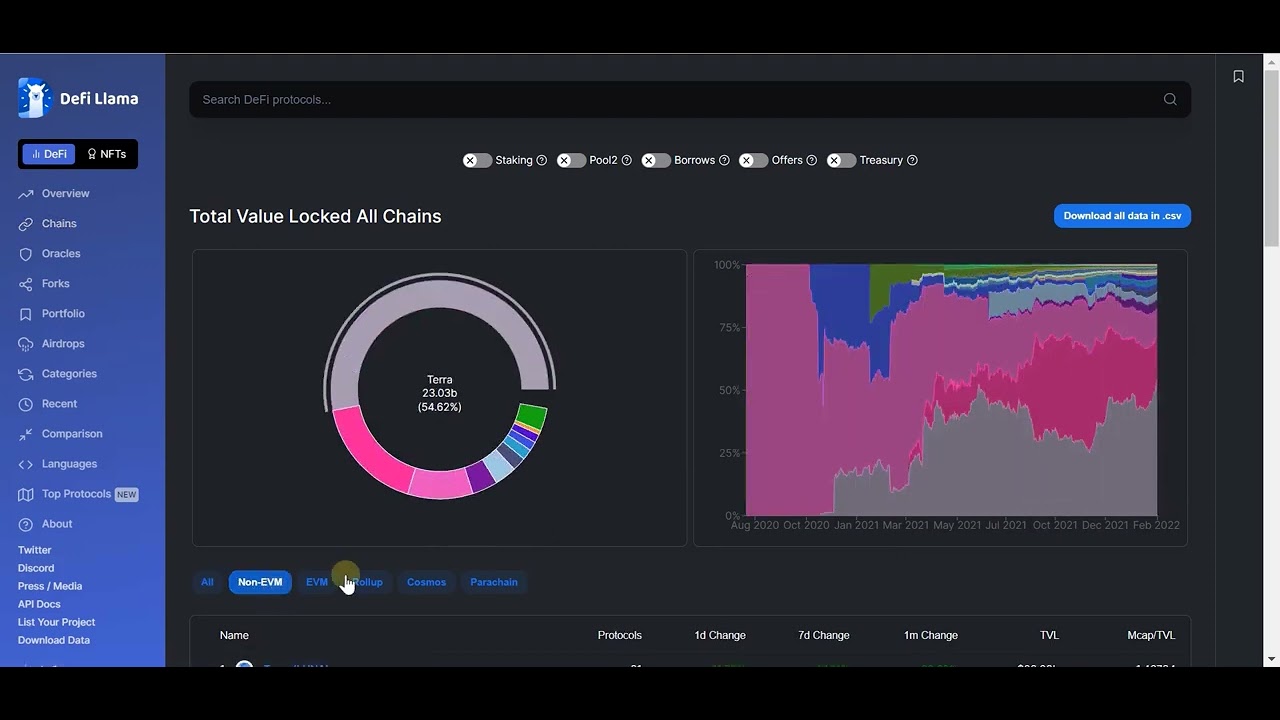Click the Oracles shield icon
Viewport: 1280px width, 720px height.
[x=26, y=254]
